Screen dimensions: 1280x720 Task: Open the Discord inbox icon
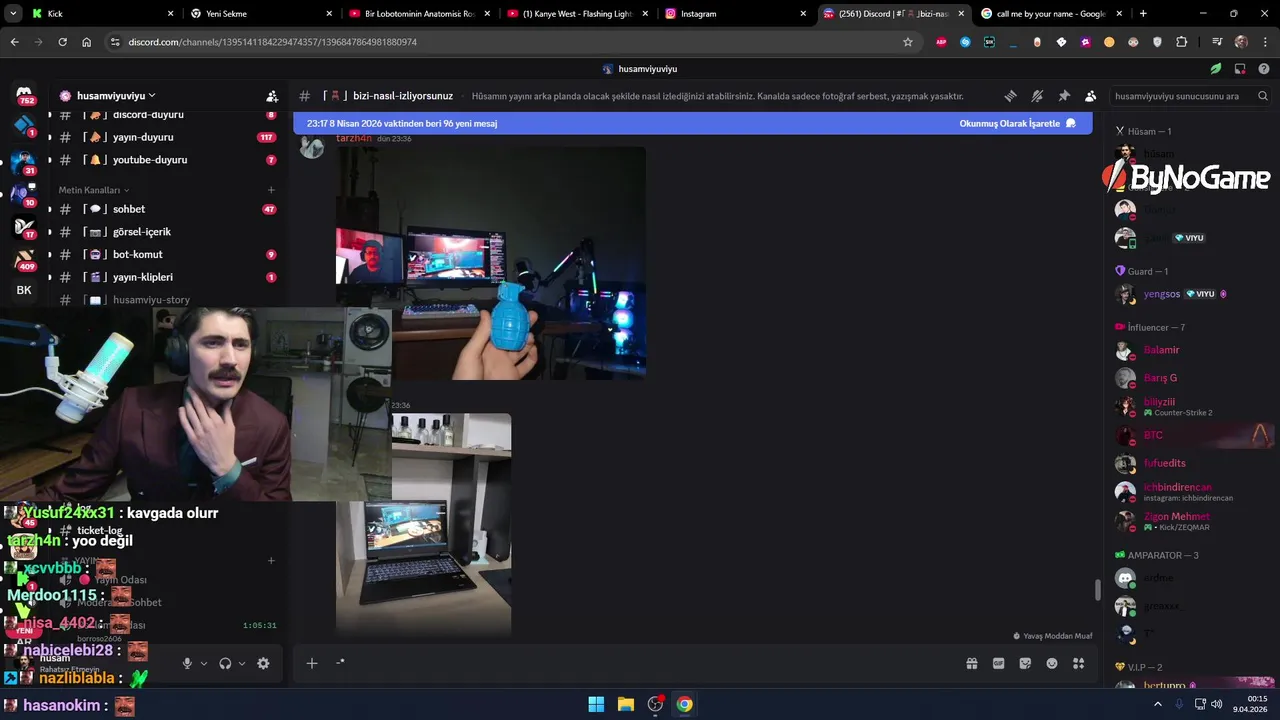[1240, 69]
